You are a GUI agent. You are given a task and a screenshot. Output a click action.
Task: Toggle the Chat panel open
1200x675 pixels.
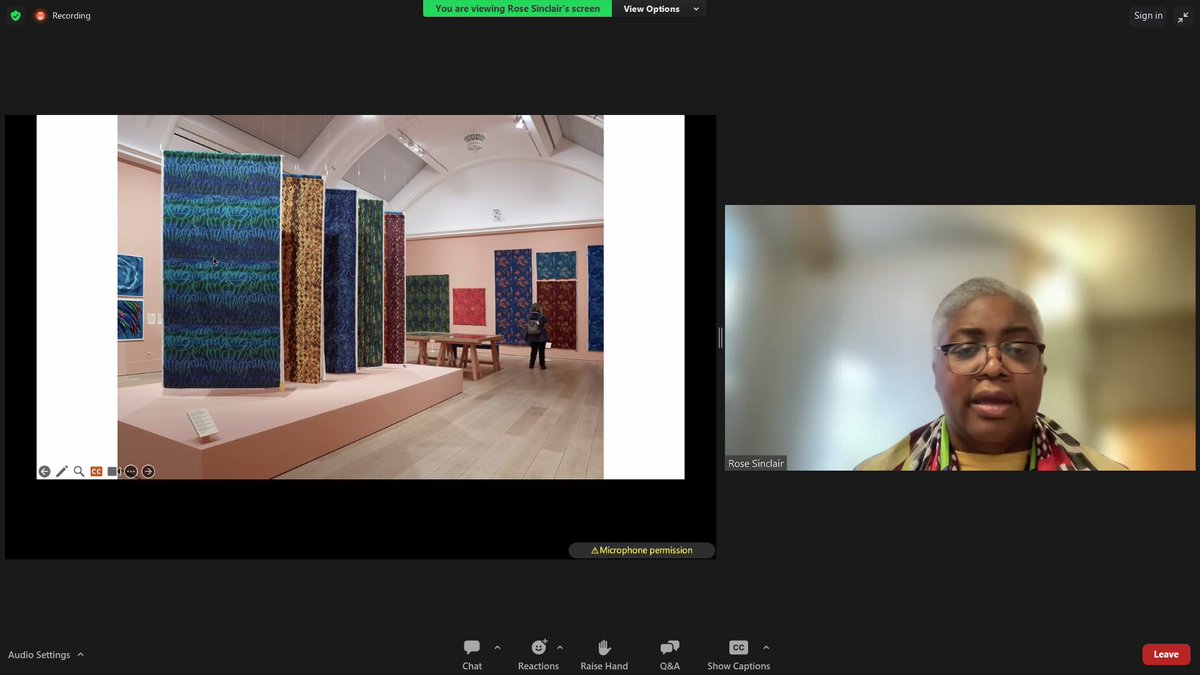(x=471, y=653)
